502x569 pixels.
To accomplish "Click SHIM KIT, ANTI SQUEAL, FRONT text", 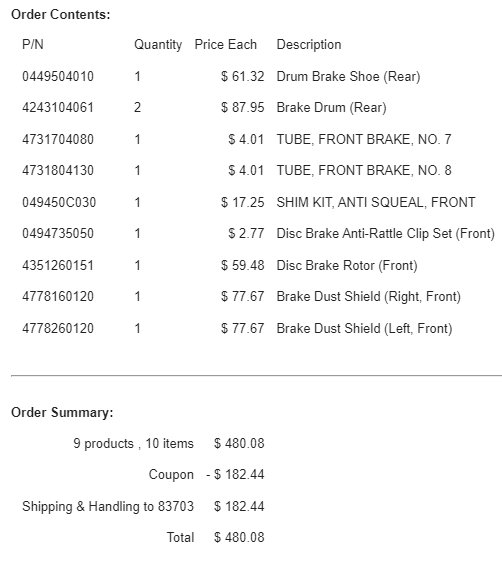I will (x=376, y=202).
